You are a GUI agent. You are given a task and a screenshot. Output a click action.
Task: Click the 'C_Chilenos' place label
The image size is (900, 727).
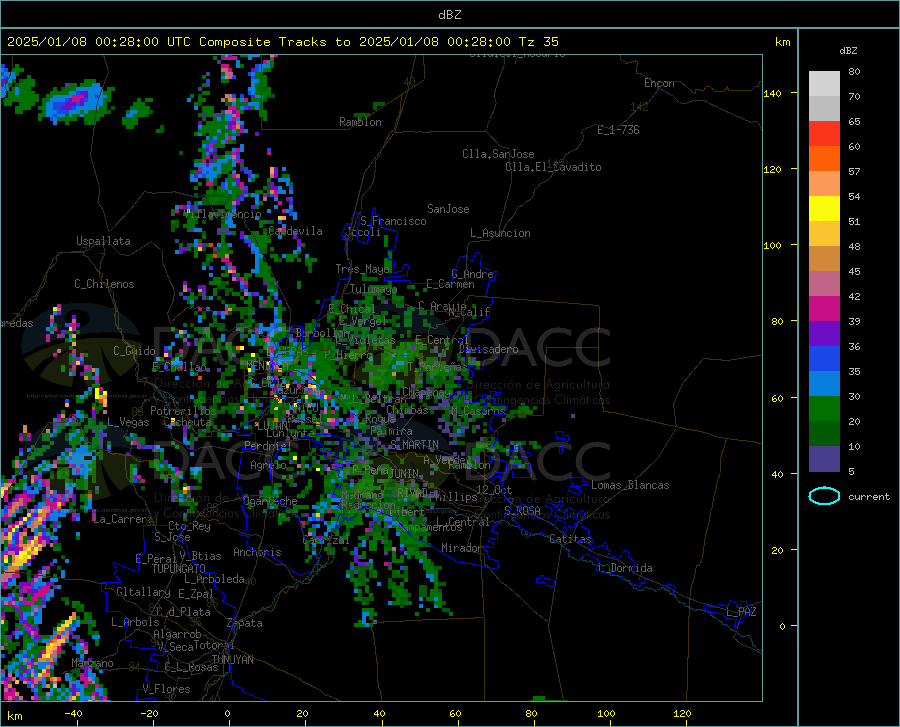pos(104,284)
